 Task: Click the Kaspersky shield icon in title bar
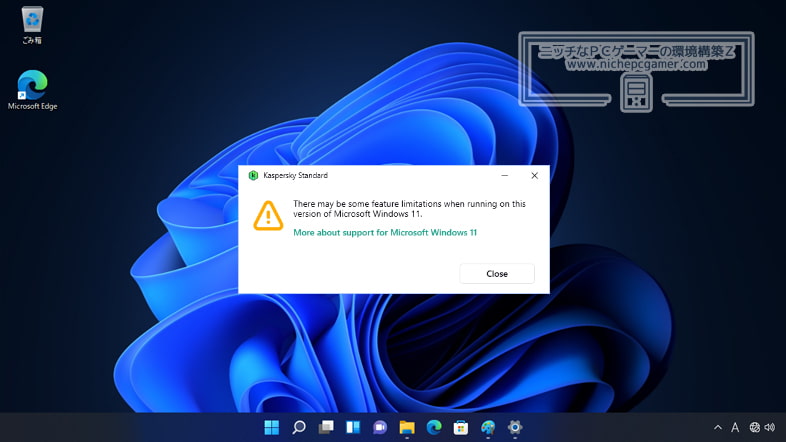[254, 175]
